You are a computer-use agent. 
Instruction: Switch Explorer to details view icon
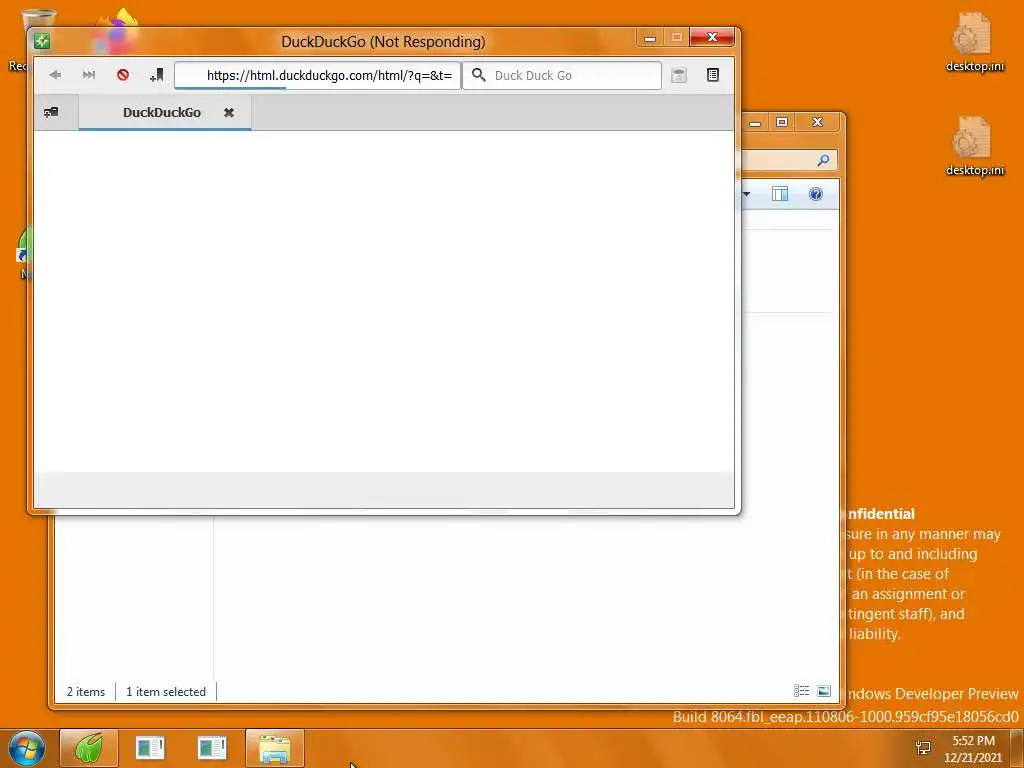click(x=801, y=691)
